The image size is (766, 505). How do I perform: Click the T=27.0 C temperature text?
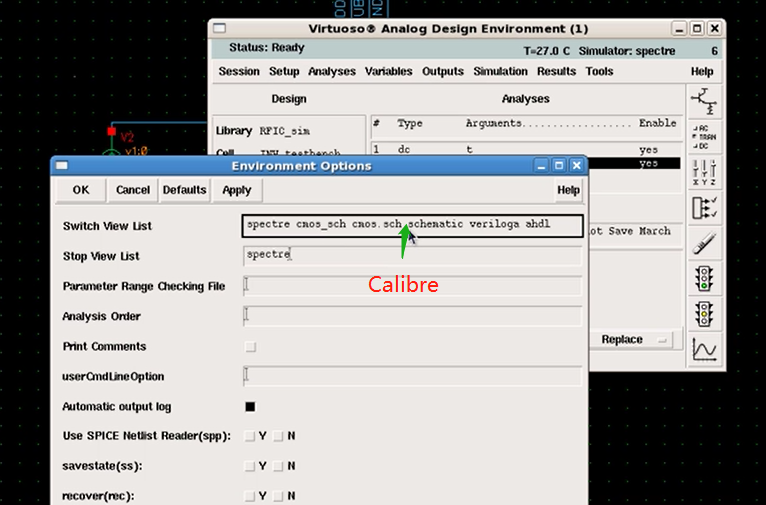[547, 51]
